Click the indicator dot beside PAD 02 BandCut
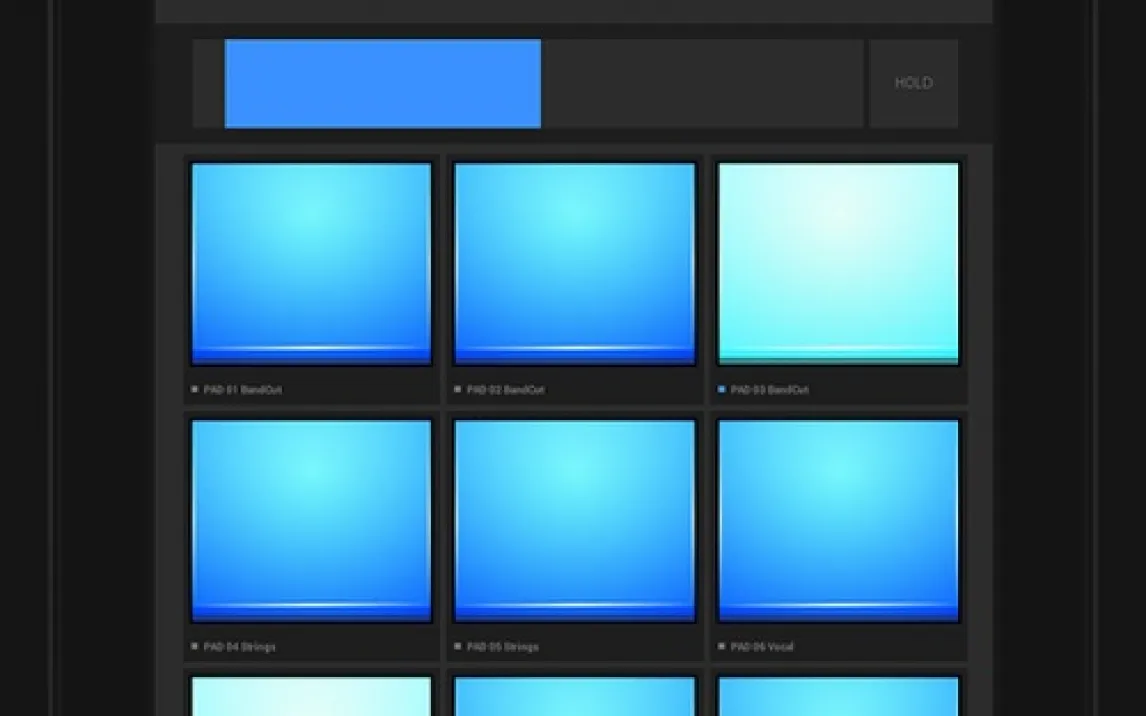1146x716 pixels. 458,389
